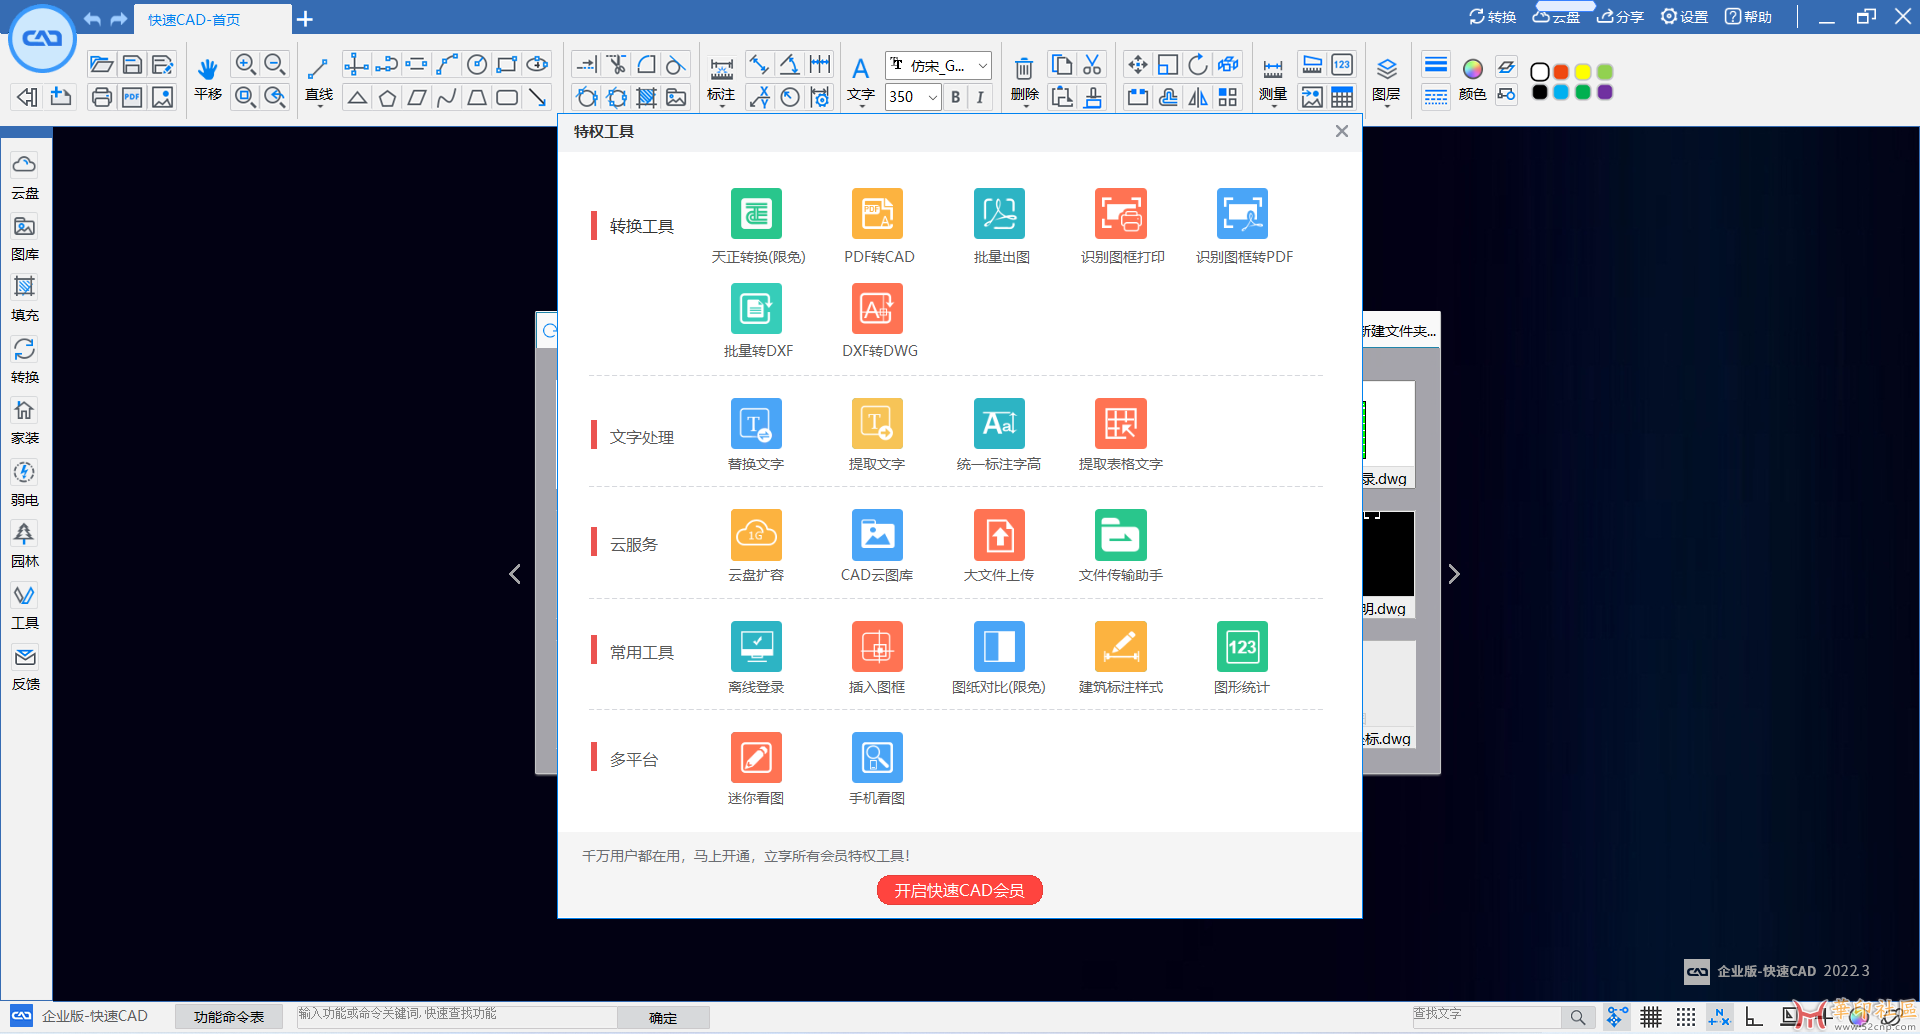This screenshot has width=1920, height=1034.
Task: Toggle the grid lines status icon
Action: [1651, 1017]
